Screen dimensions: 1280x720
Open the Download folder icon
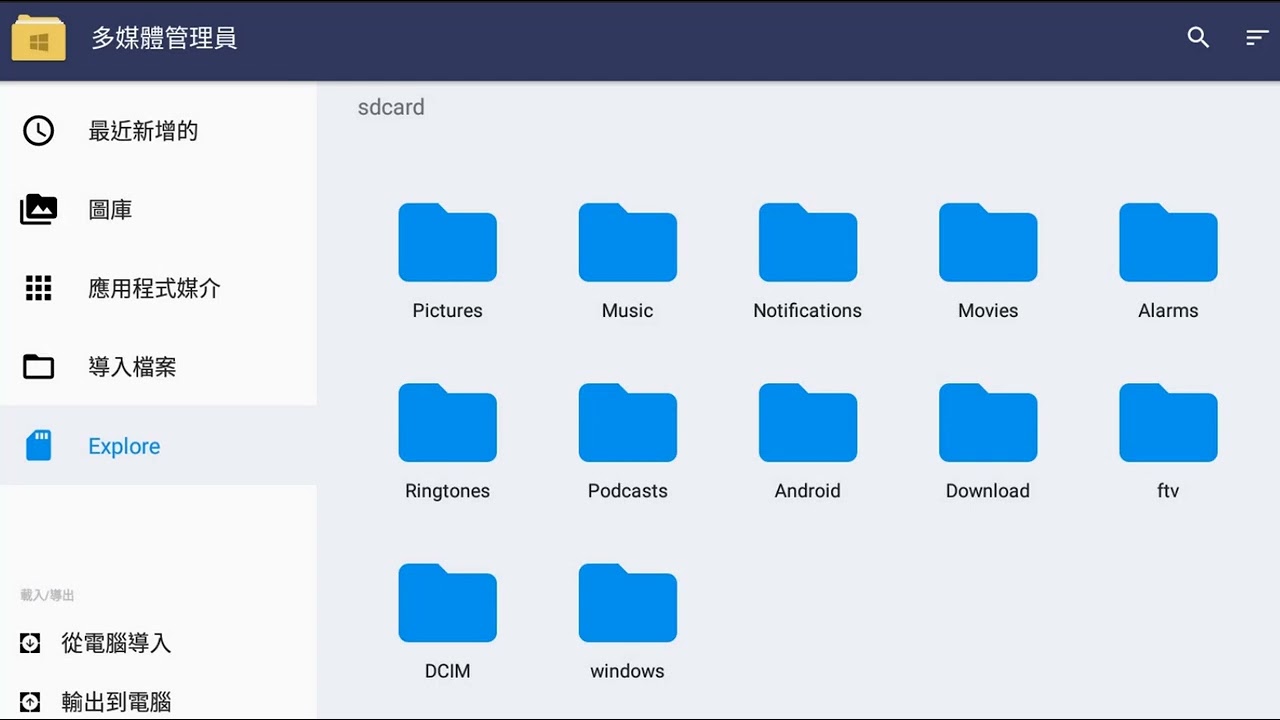[x=988, y=422]
